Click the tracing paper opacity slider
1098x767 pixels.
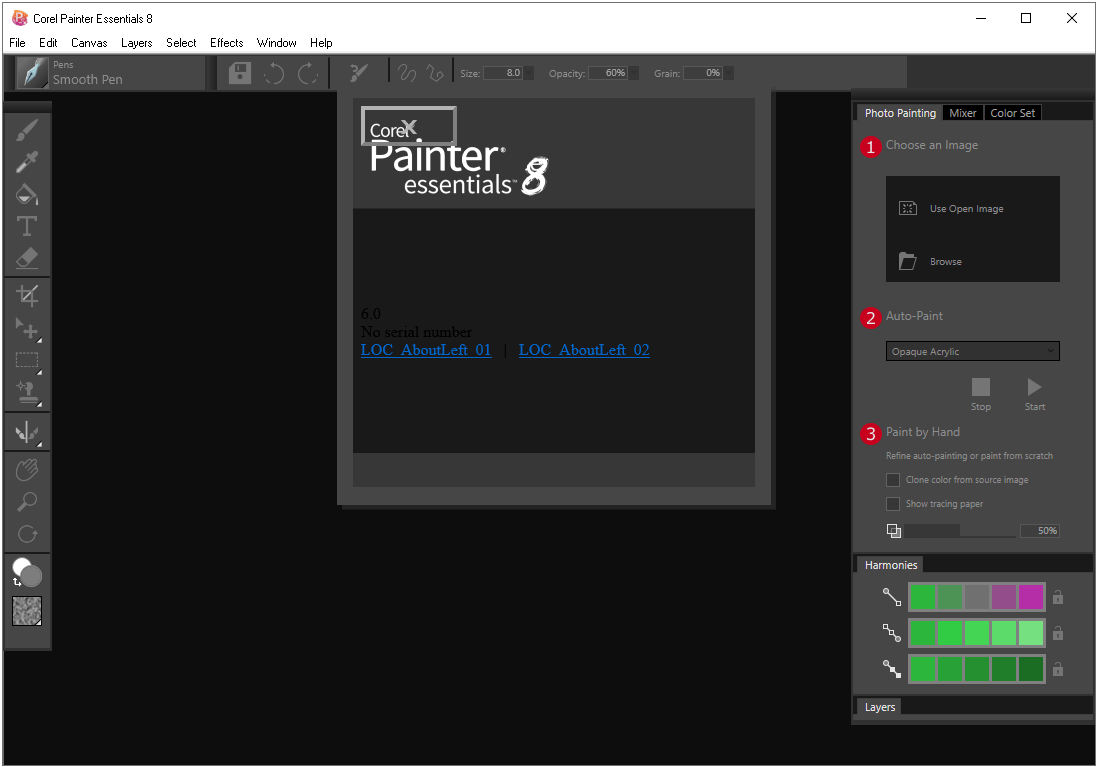960,531
